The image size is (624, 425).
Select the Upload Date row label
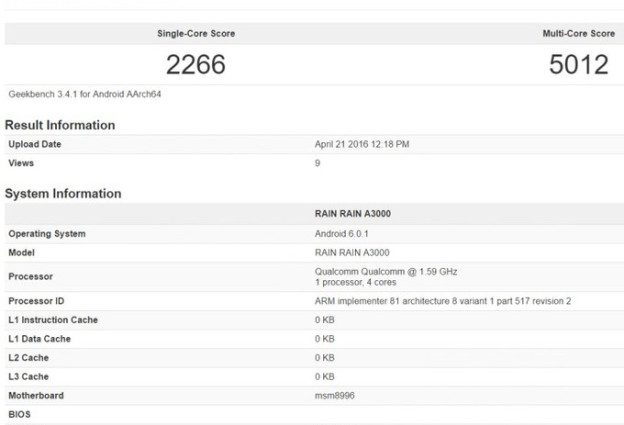click(37, 145)
